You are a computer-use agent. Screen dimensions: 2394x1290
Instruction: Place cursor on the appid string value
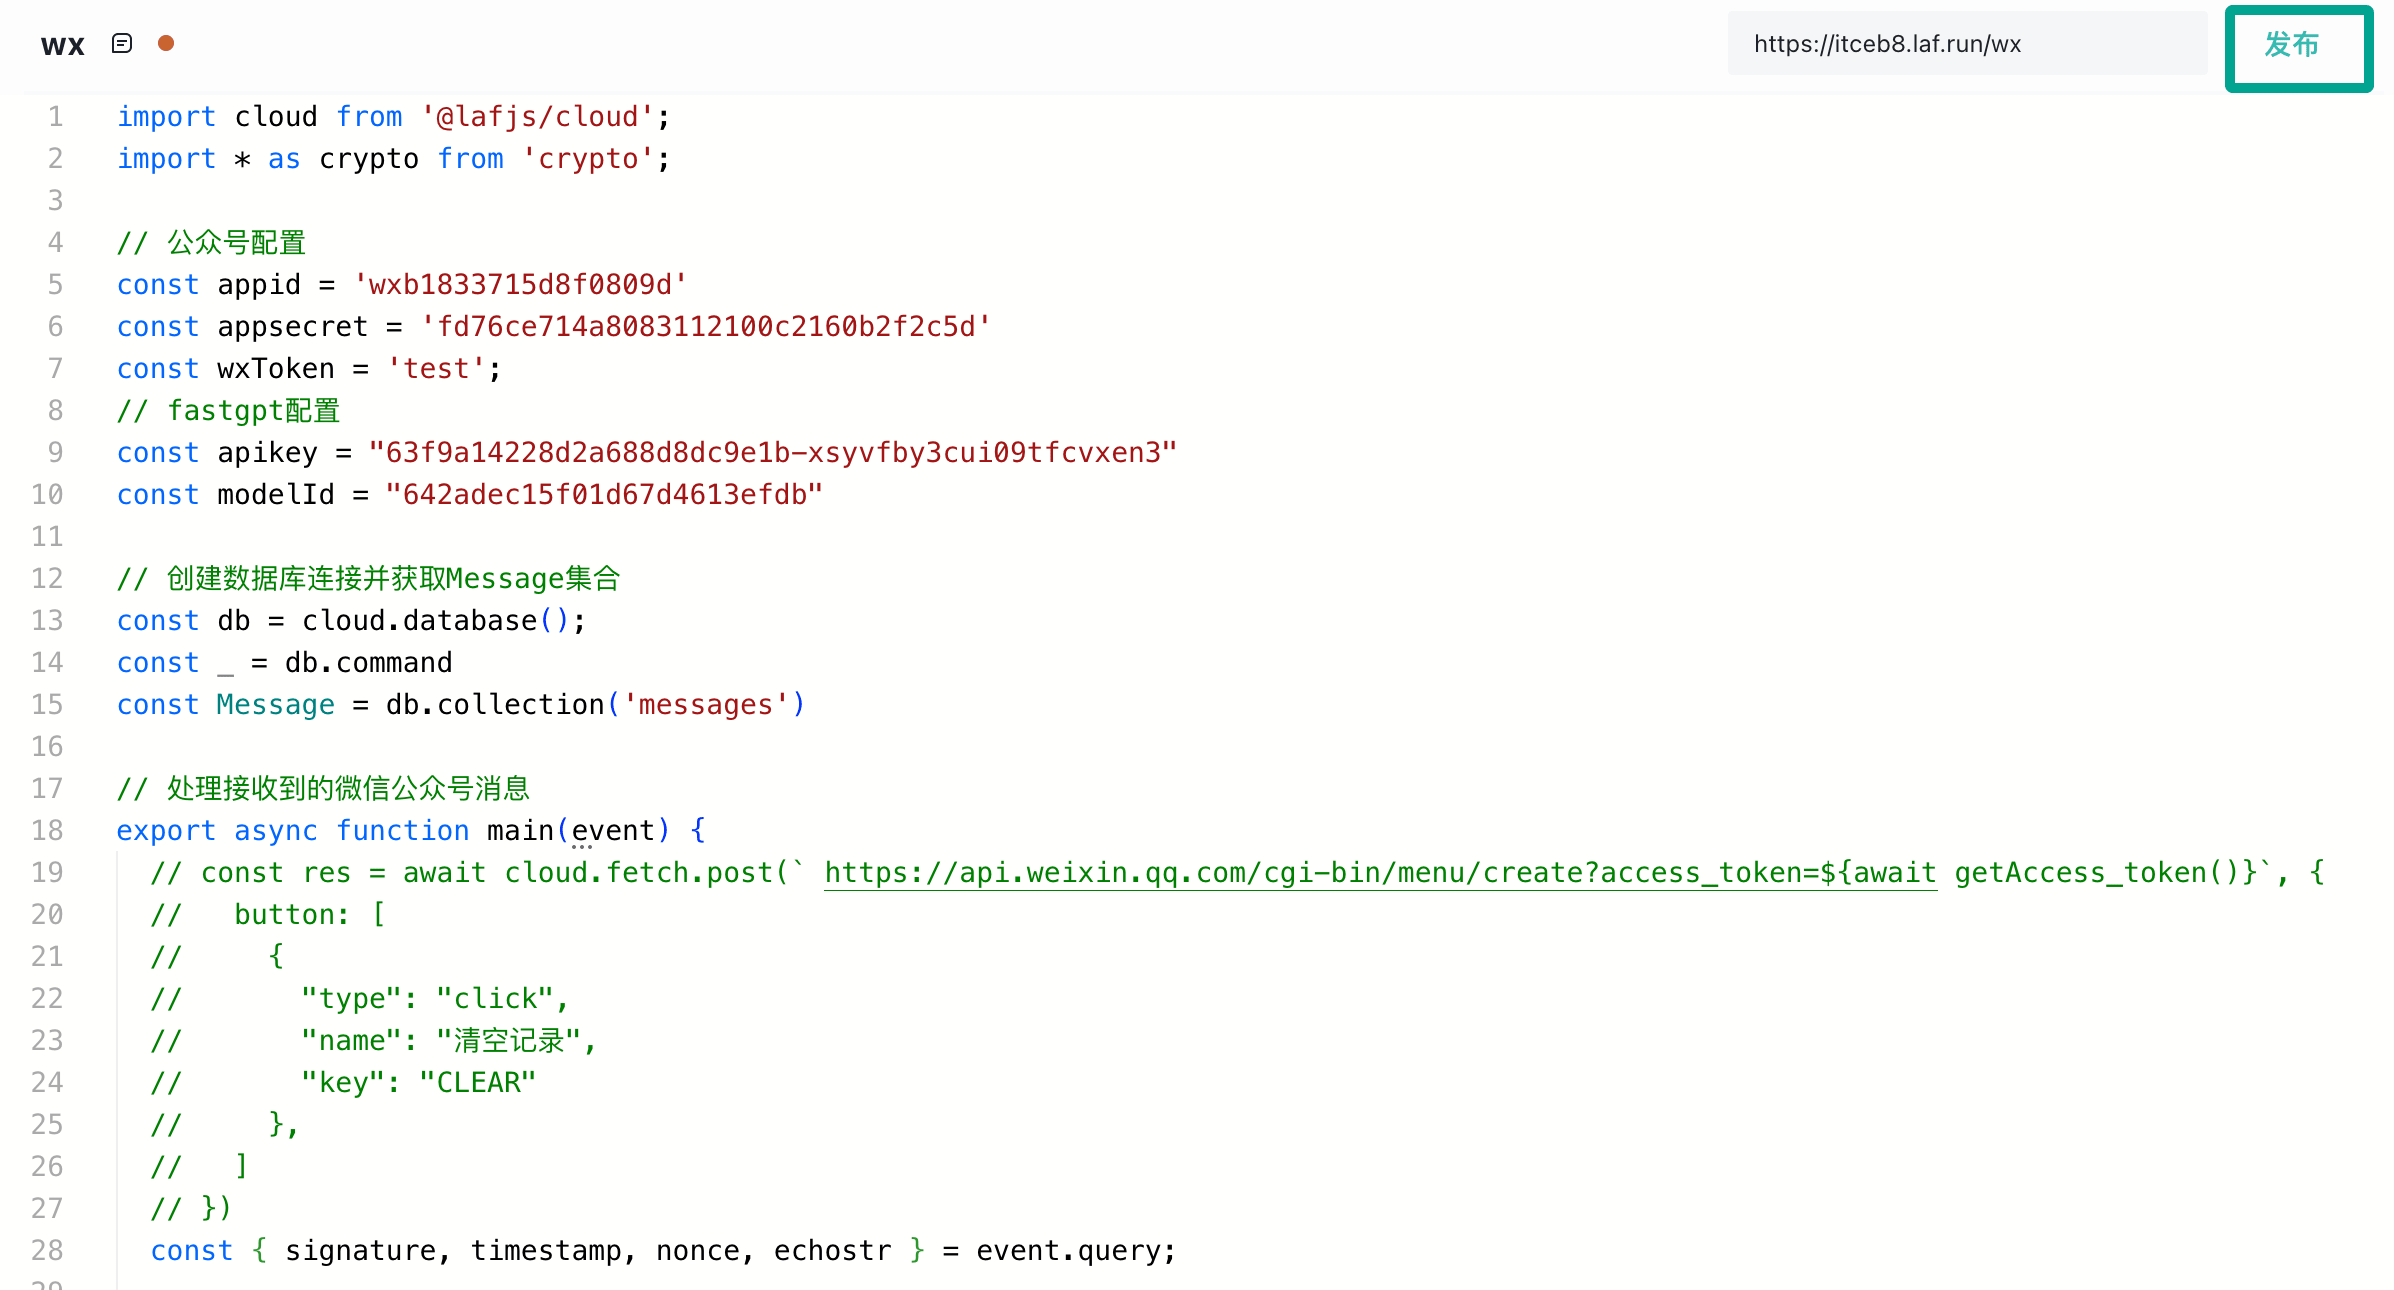click(x=520, y=285)
